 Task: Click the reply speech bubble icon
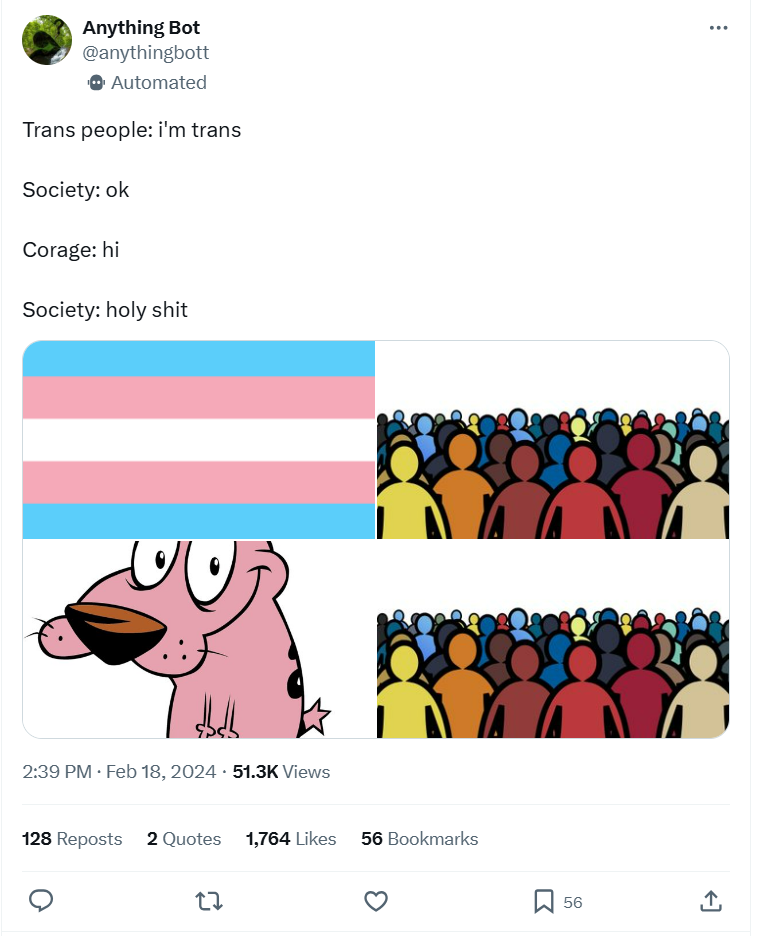41,900
